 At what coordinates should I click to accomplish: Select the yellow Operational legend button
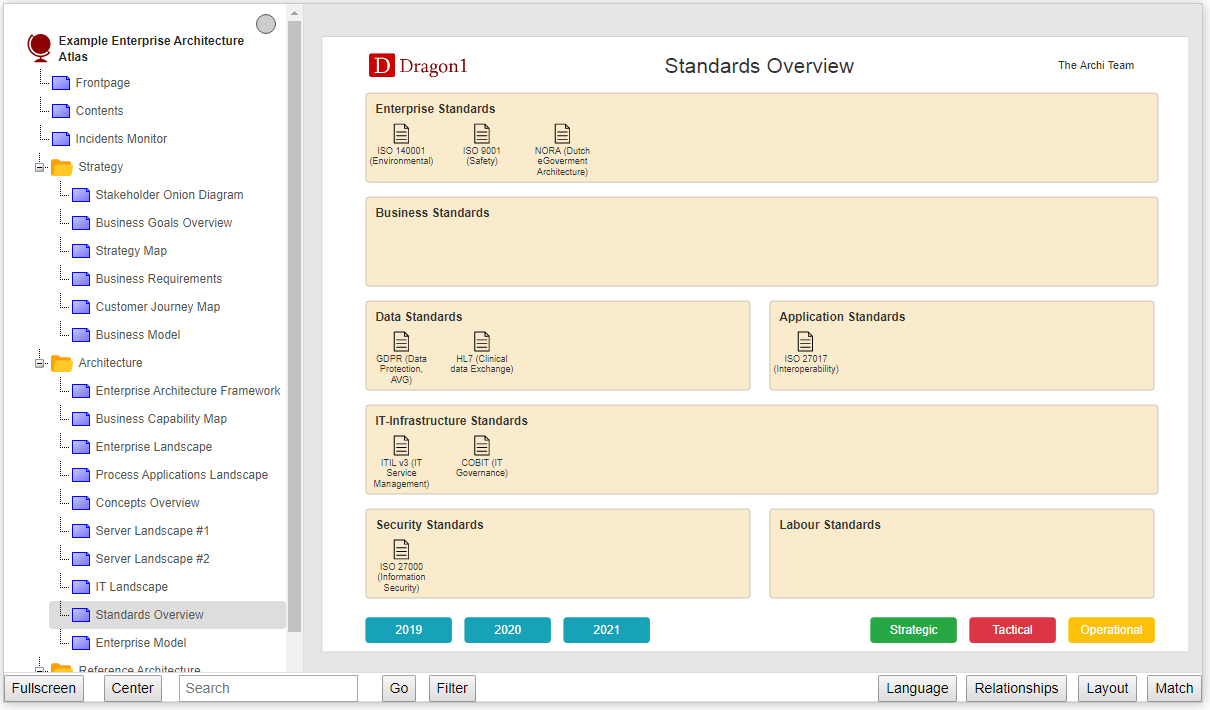[1111, 630]
